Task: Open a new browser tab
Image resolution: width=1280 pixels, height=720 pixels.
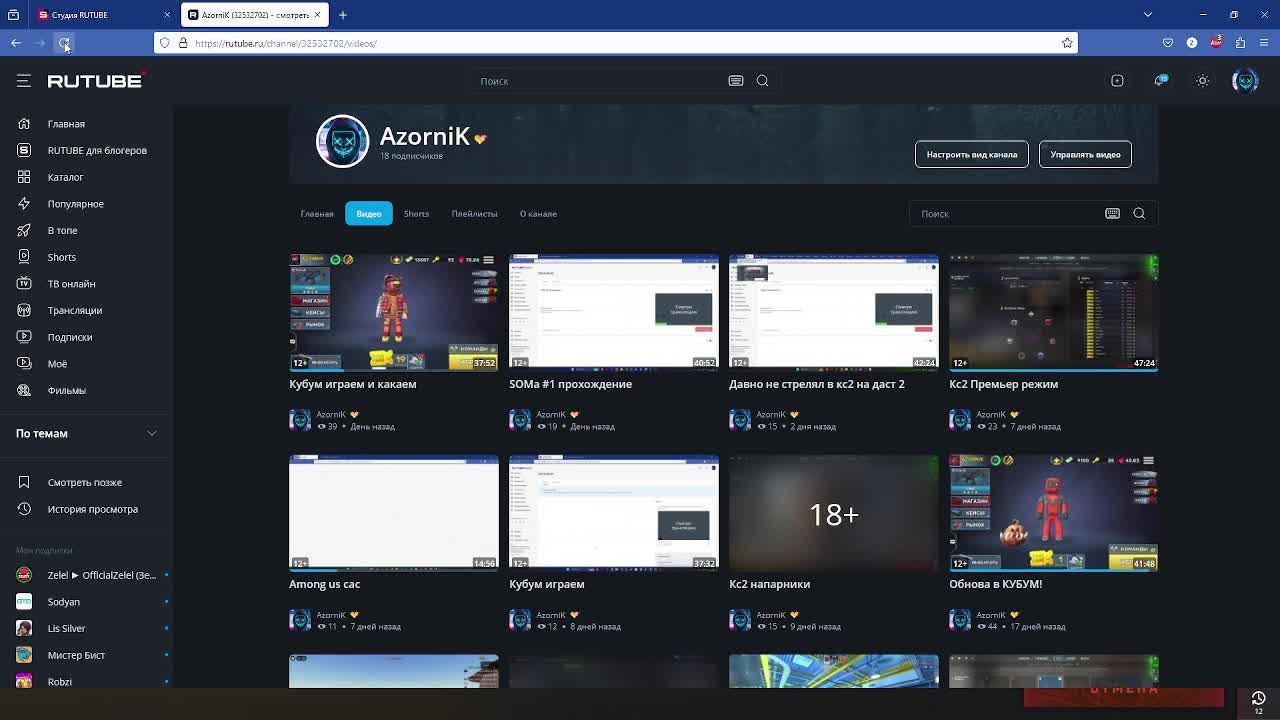Action: 342,15
